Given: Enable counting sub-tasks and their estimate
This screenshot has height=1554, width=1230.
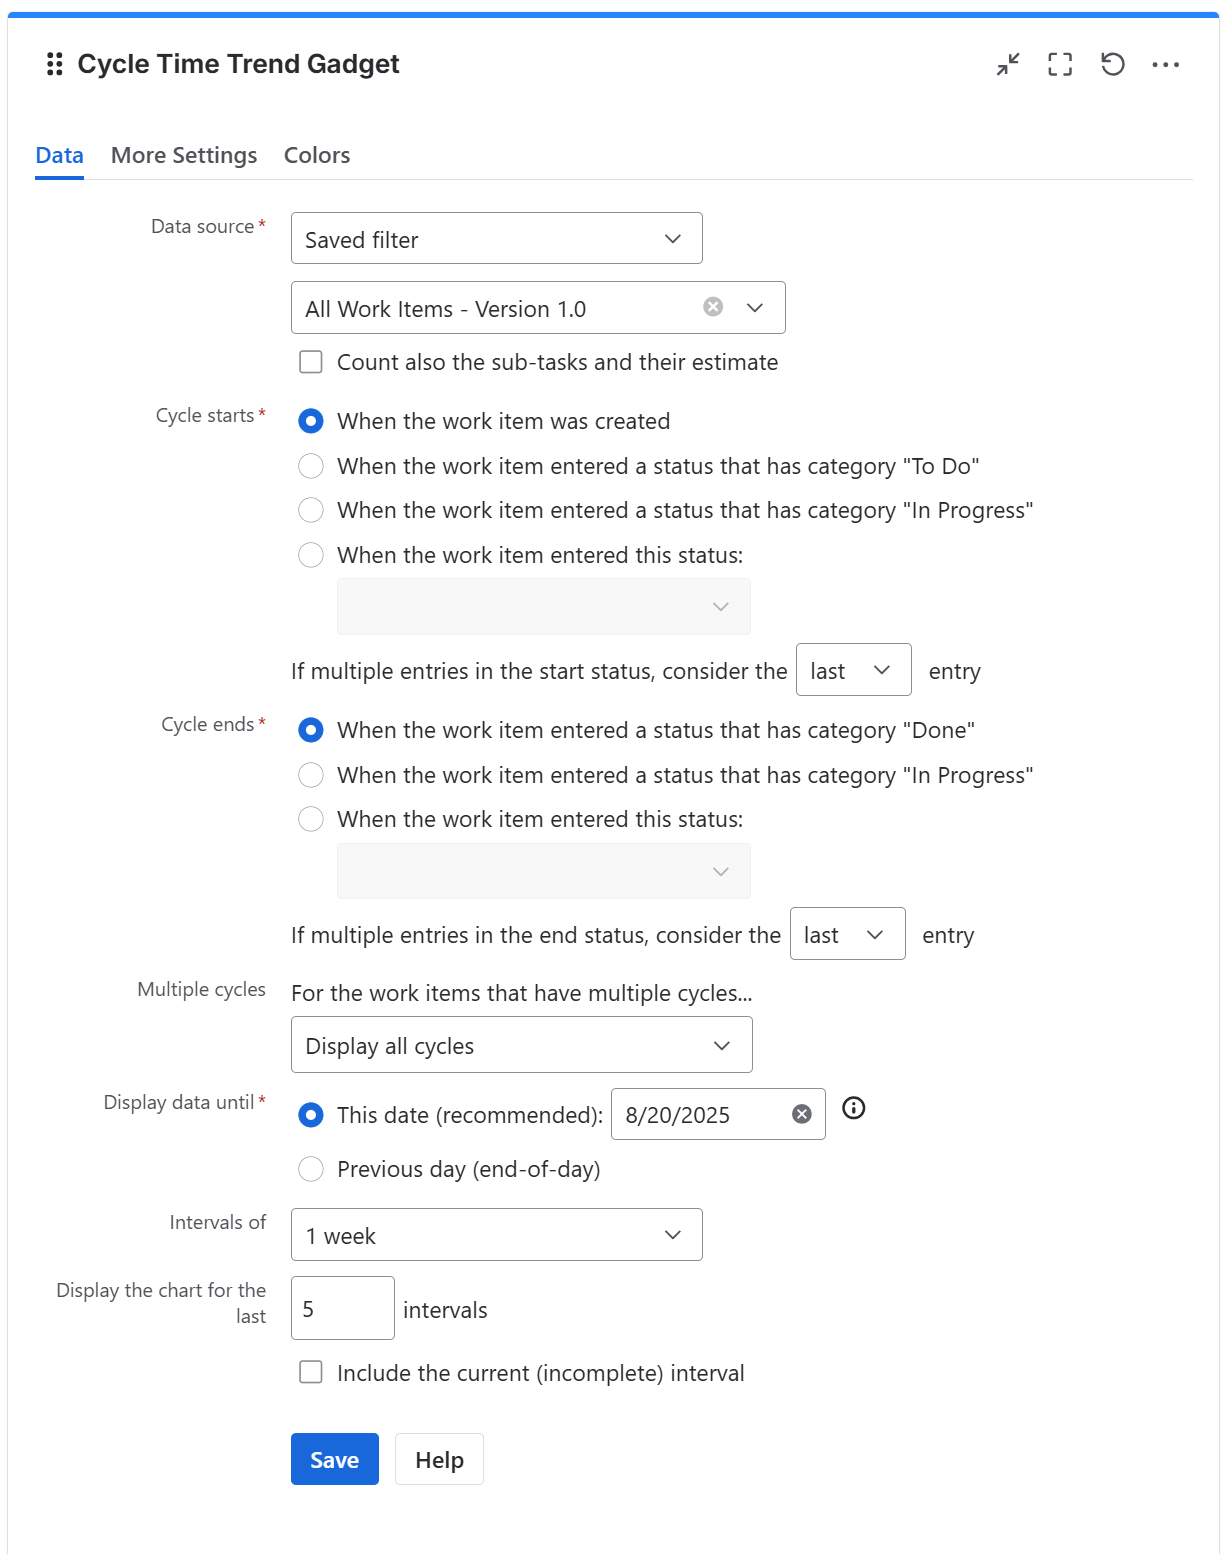Looking at the screenshot, I should pyautogui.click(x=311, y=362).
